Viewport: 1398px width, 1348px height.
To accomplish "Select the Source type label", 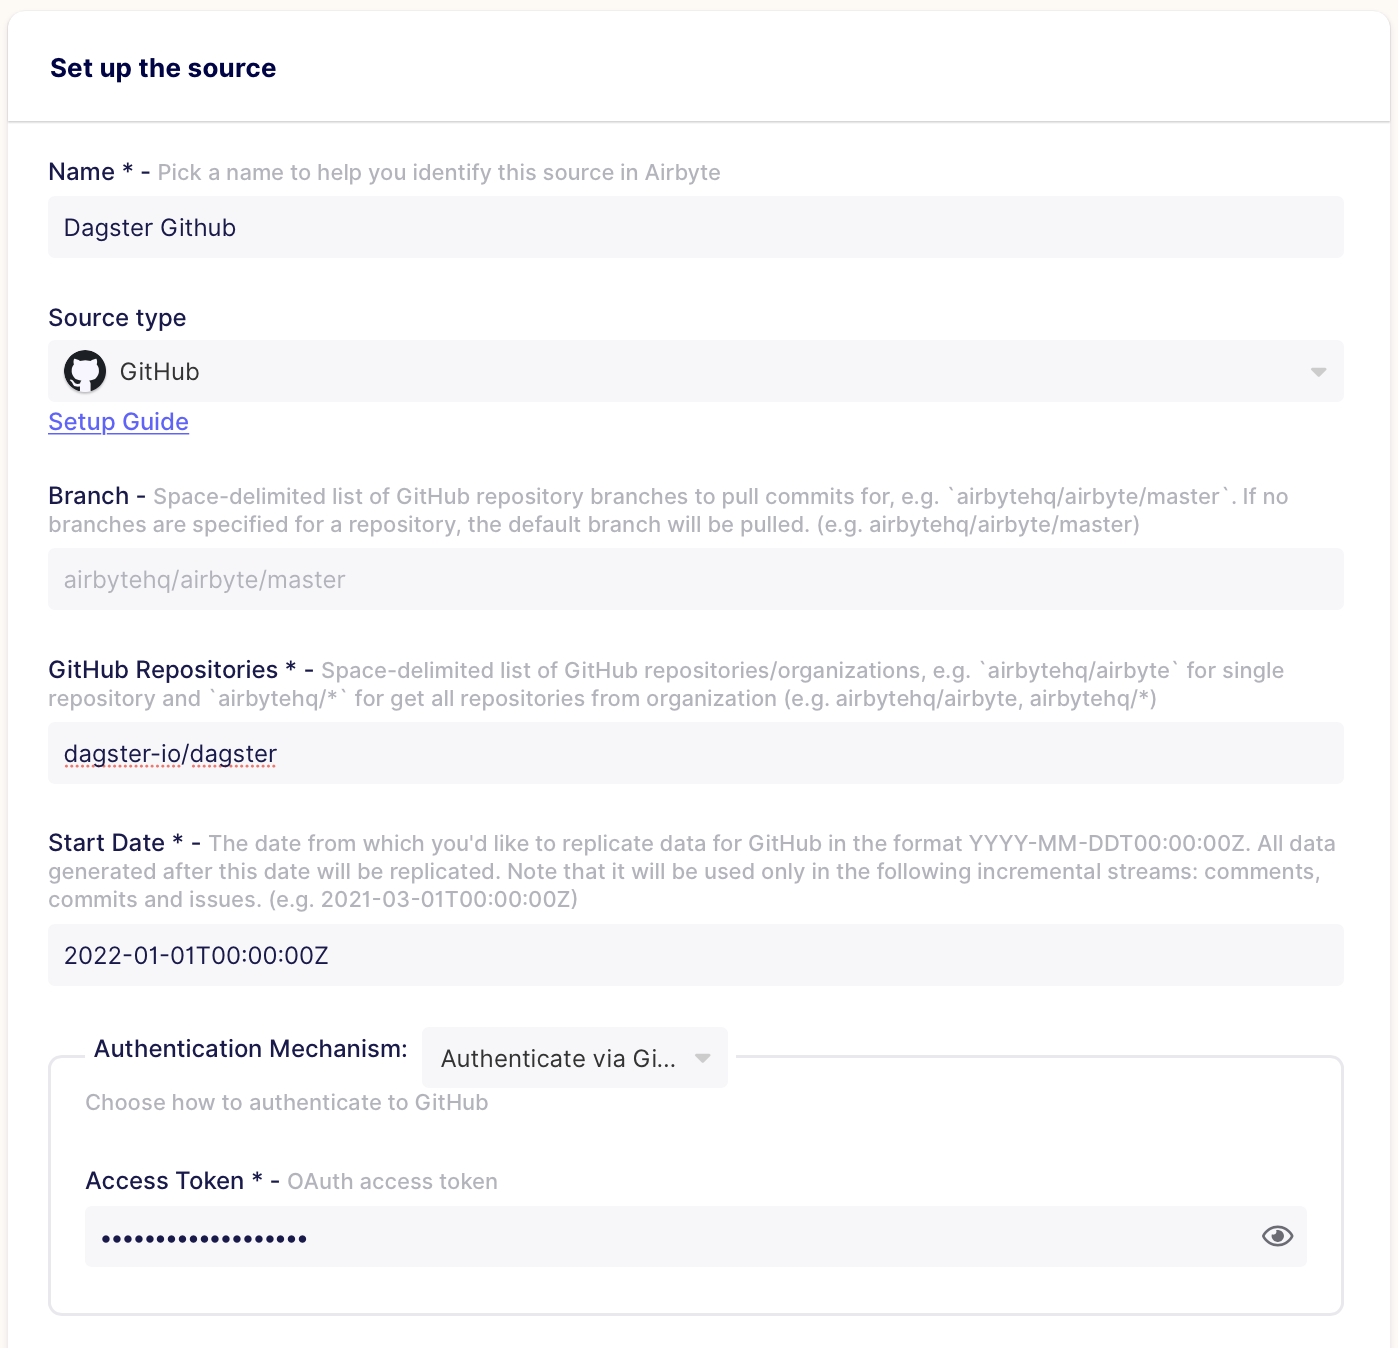I will tap(117, 318).
